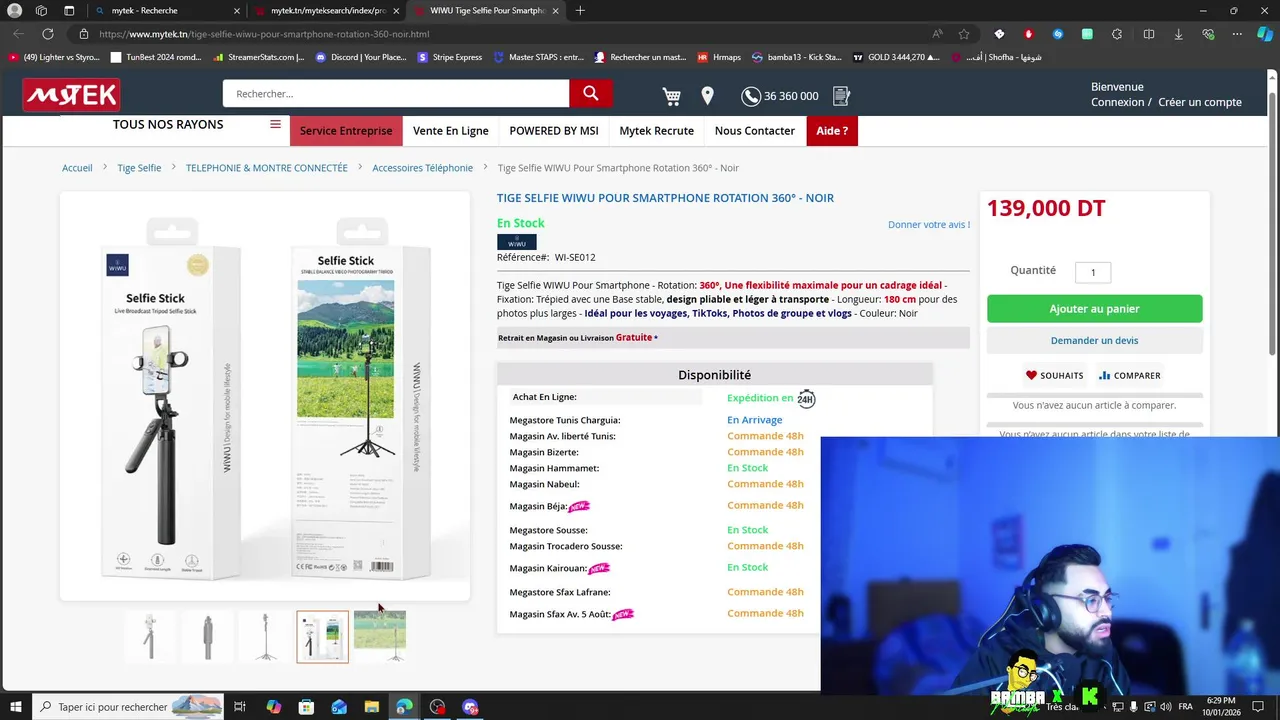Open browser downloads icon
This screenshot has width=1280, height=720.
pos(1178,34)
